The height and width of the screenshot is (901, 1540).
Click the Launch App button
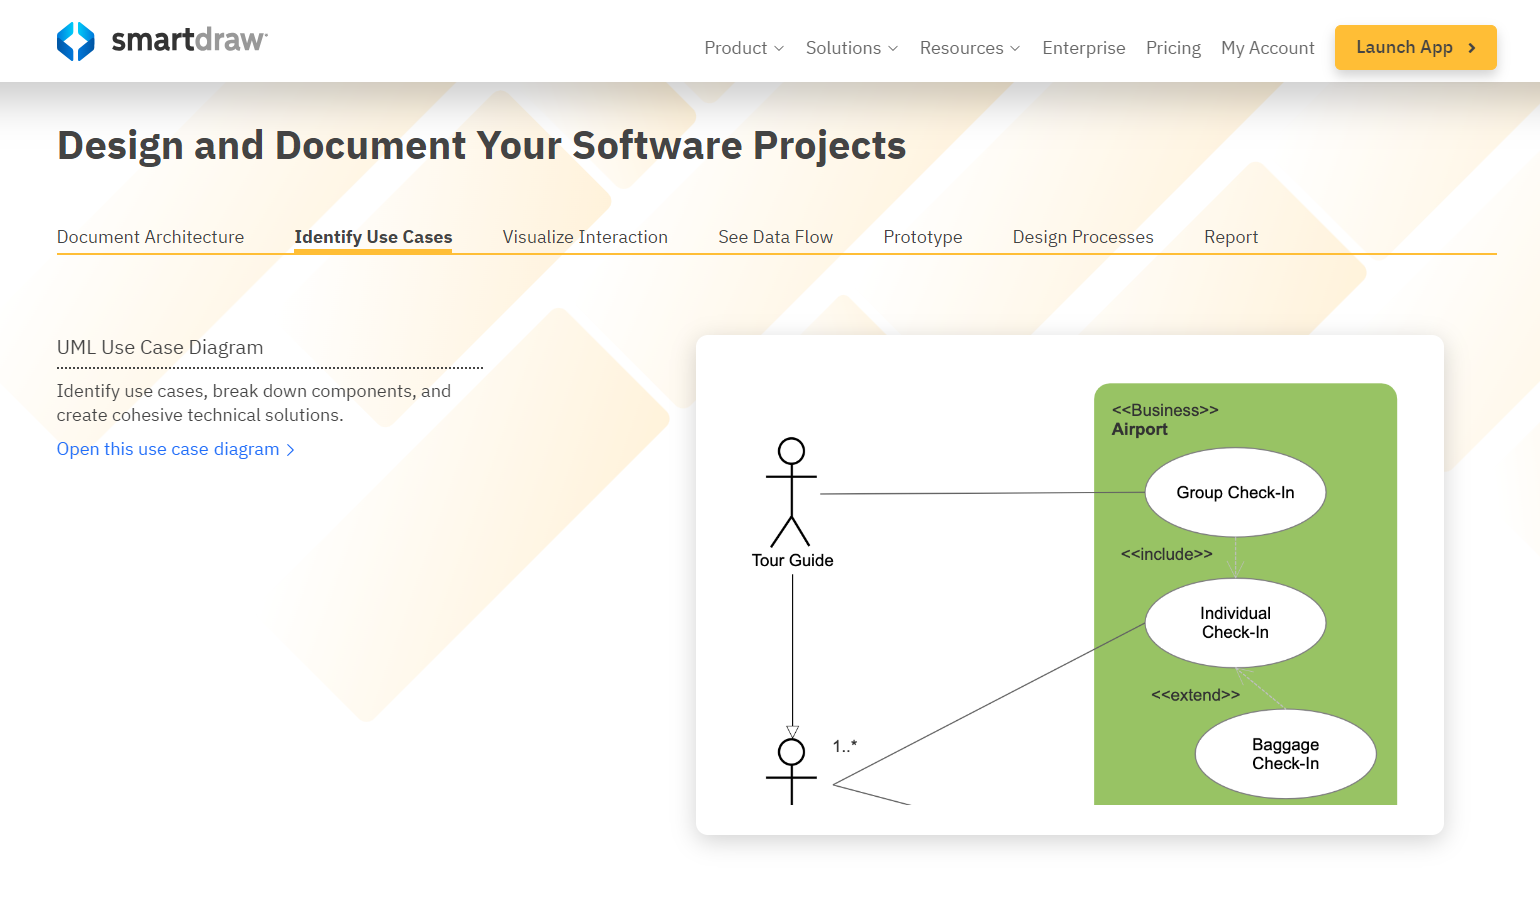1415,47
